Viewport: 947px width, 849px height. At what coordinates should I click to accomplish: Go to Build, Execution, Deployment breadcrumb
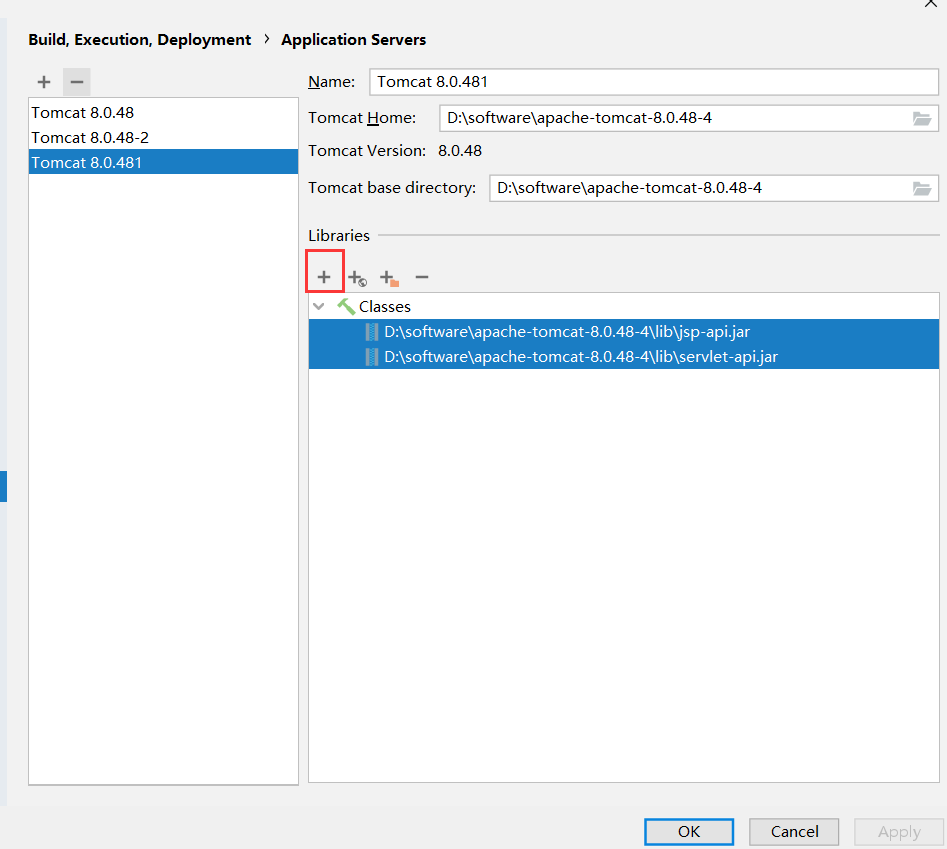click(140, 40)
